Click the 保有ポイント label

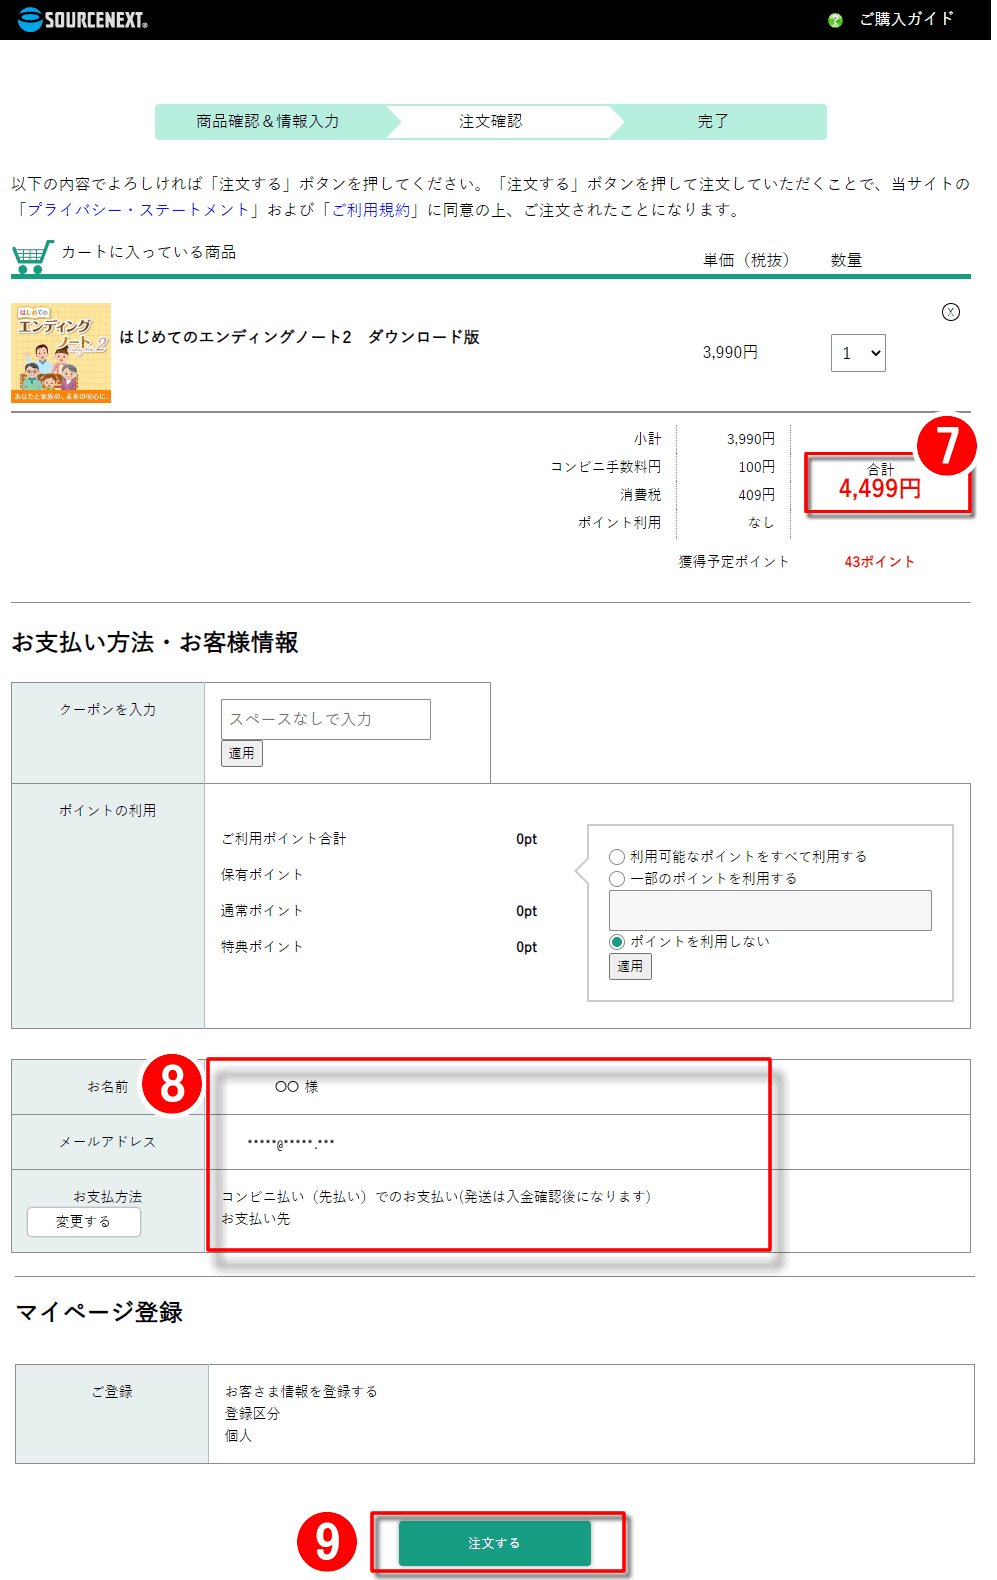262,874
